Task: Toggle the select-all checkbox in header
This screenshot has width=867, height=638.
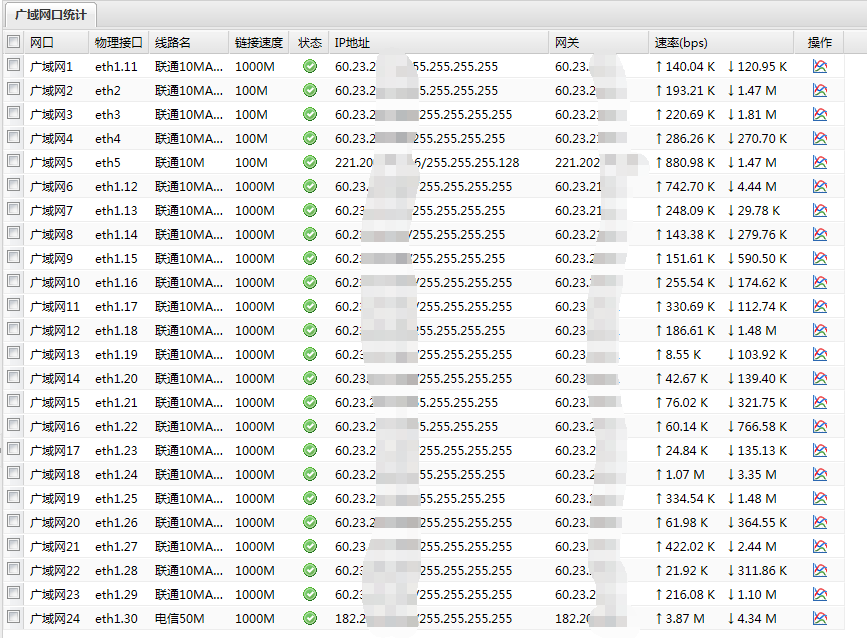Action: tap(13, 42)
